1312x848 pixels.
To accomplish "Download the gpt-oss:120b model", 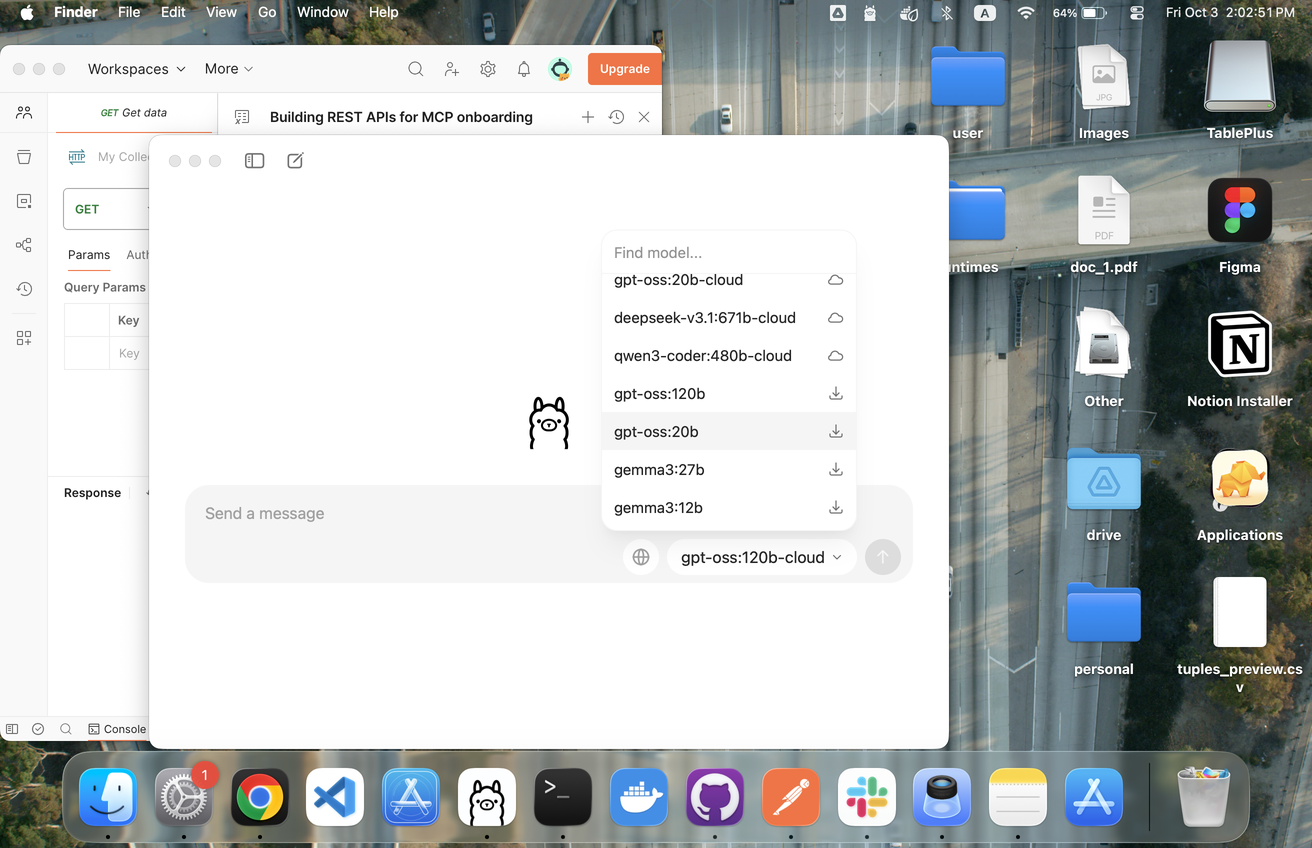I will [836, 394].
